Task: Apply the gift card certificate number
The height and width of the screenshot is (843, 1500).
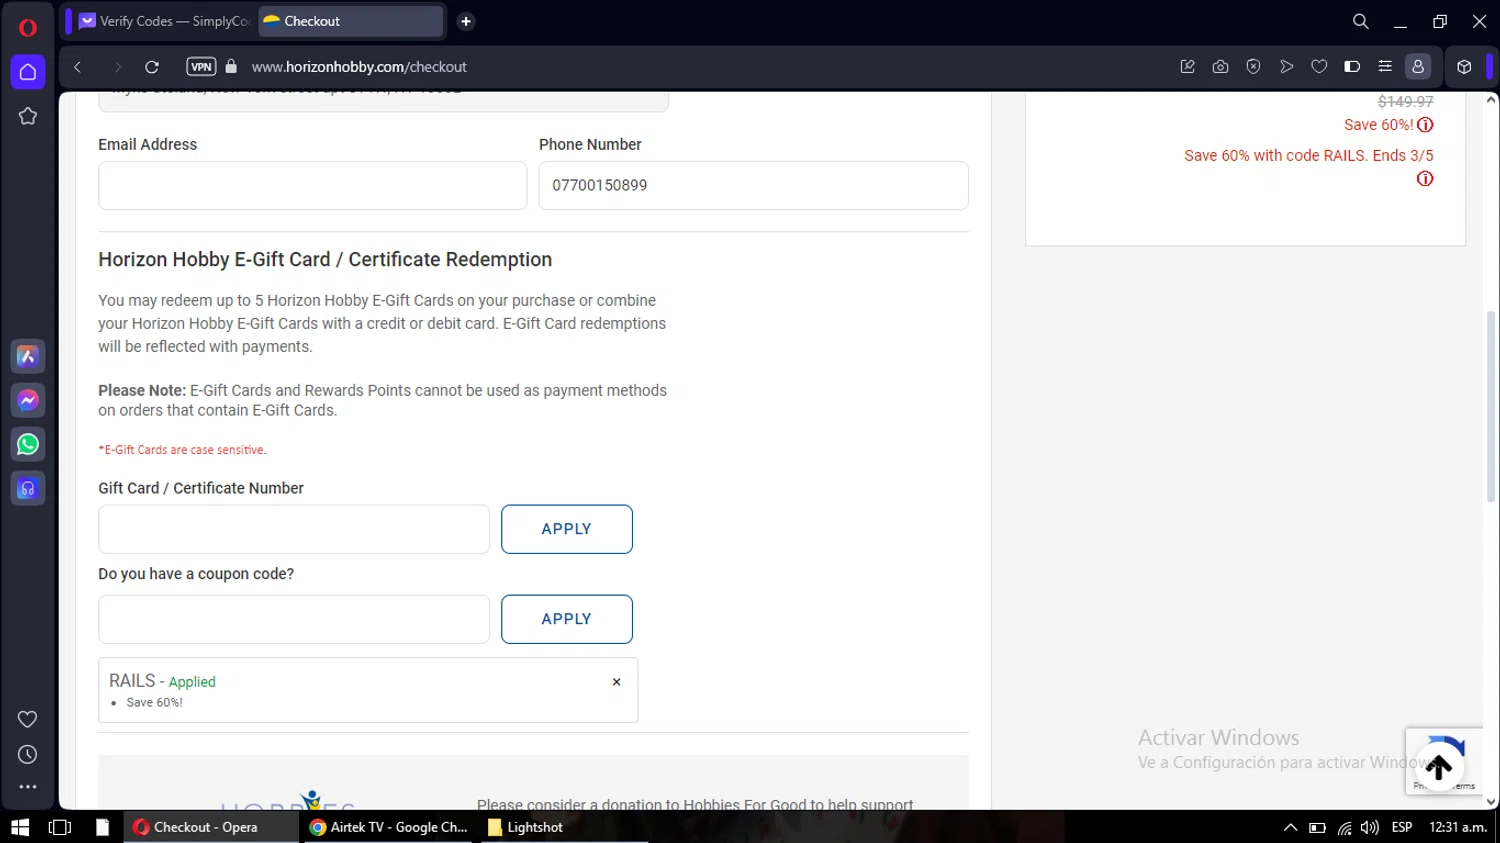Action: [567, 529]
